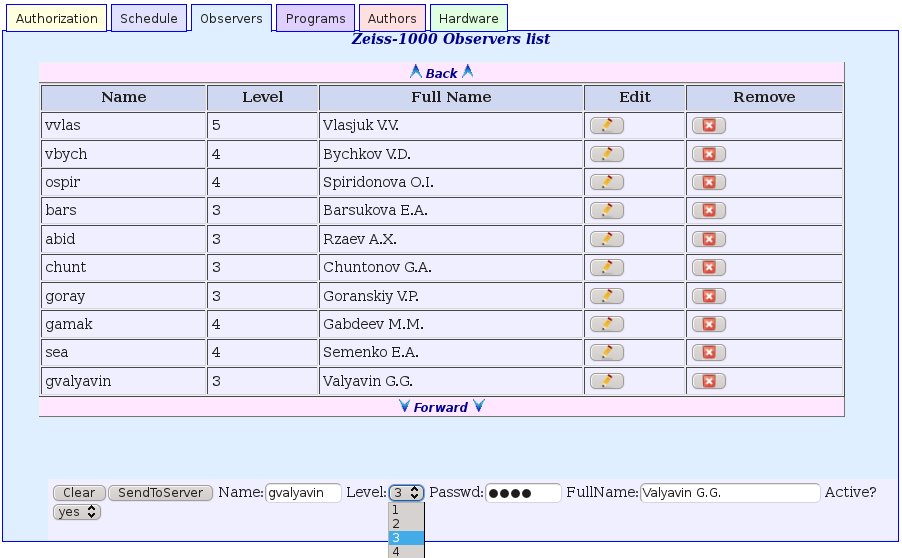Select the 'Barsukova E.A.' cell
The image size is (902, 558).
[x=451, y=211]
